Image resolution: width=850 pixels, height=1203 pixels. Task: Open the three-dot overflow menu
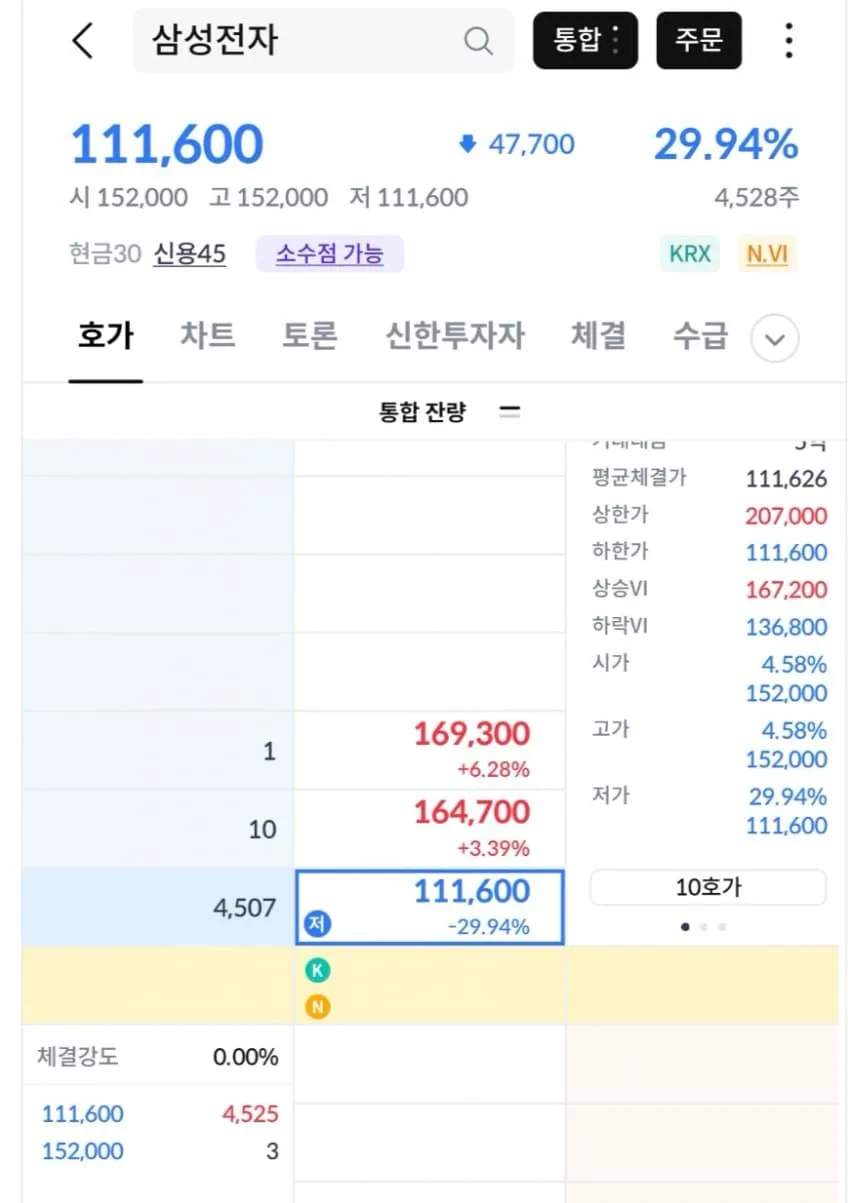pos(789,40)
